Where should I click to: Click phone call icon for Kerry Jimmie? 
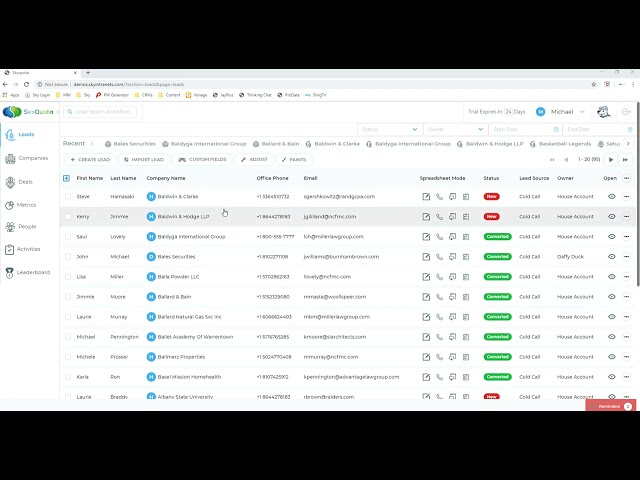pyautogui.click(x=439, y=217)
